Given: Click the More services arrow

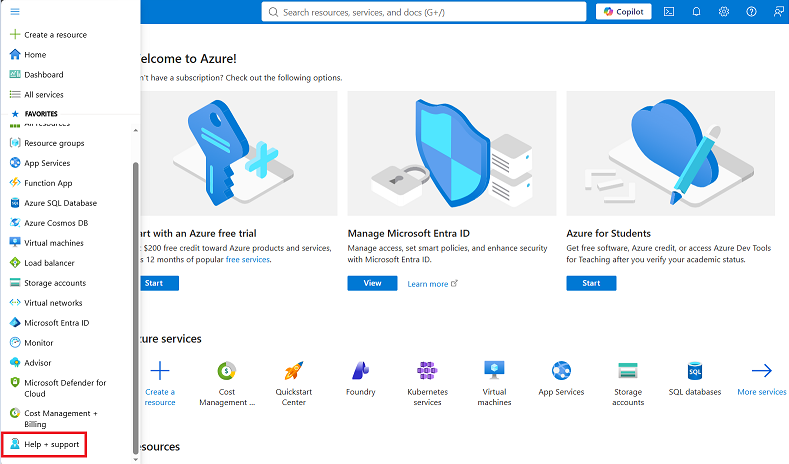Looking at the screenshot, I should click(x=762, y=371).
